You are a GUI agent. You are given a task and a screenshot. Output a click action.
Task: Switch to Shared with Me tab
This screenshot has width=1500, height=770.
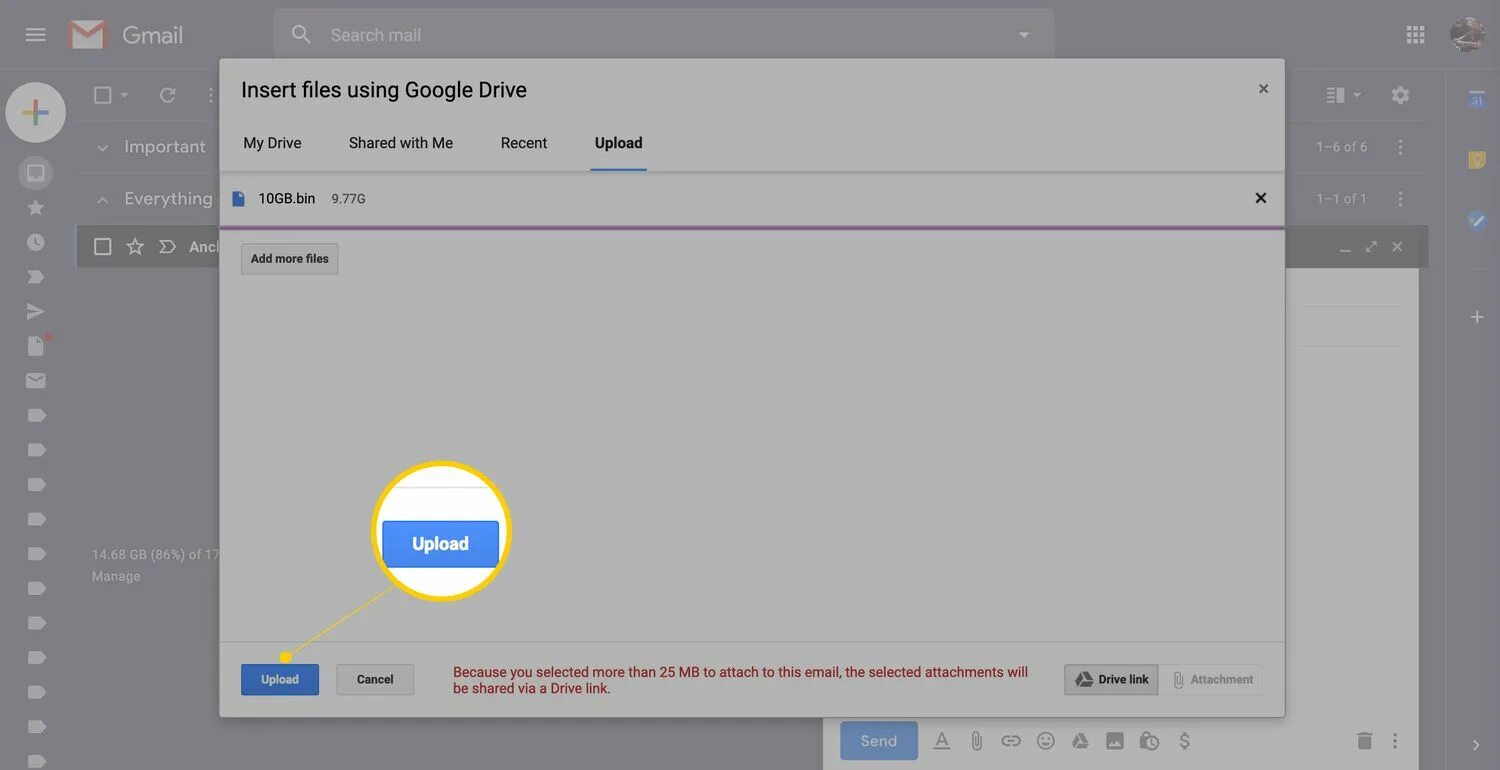(401, 143)
